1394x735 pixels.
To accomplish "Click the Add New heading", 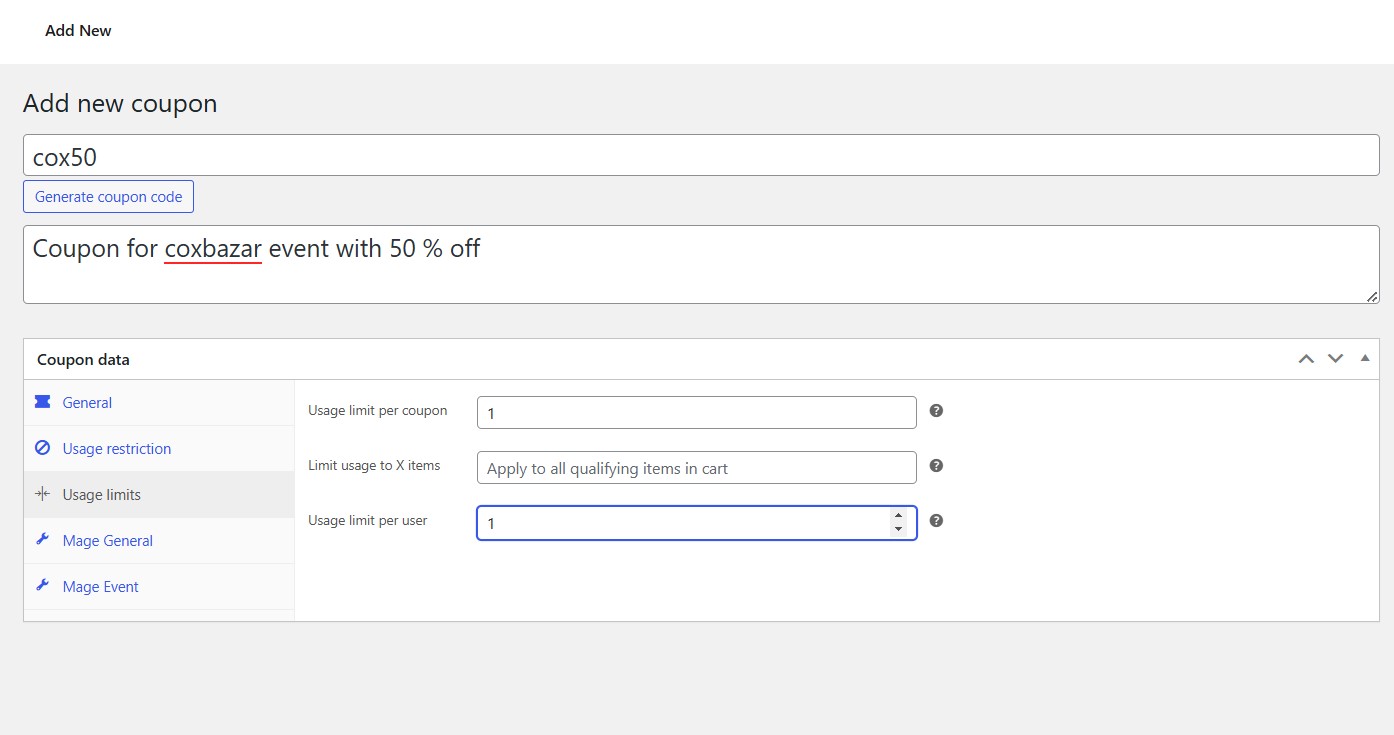I will tap(78, 31).
